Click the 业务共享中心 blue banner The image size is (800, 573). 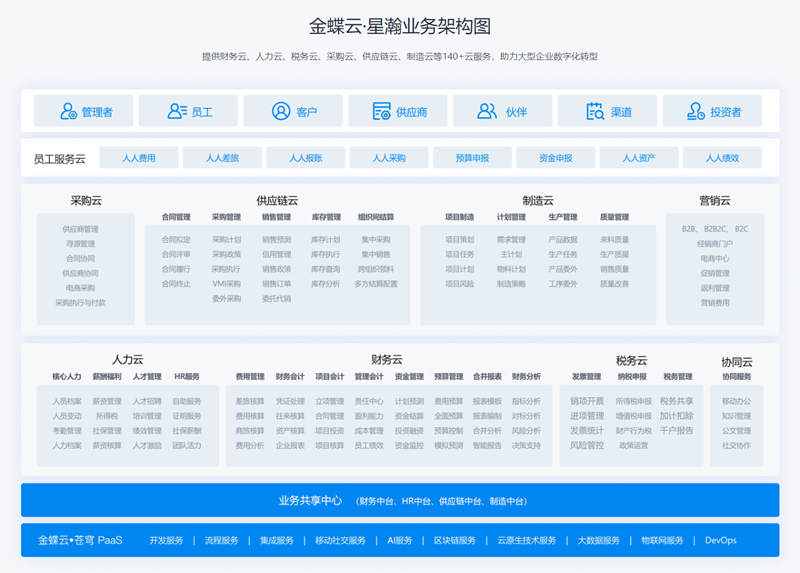pos(400,500)
